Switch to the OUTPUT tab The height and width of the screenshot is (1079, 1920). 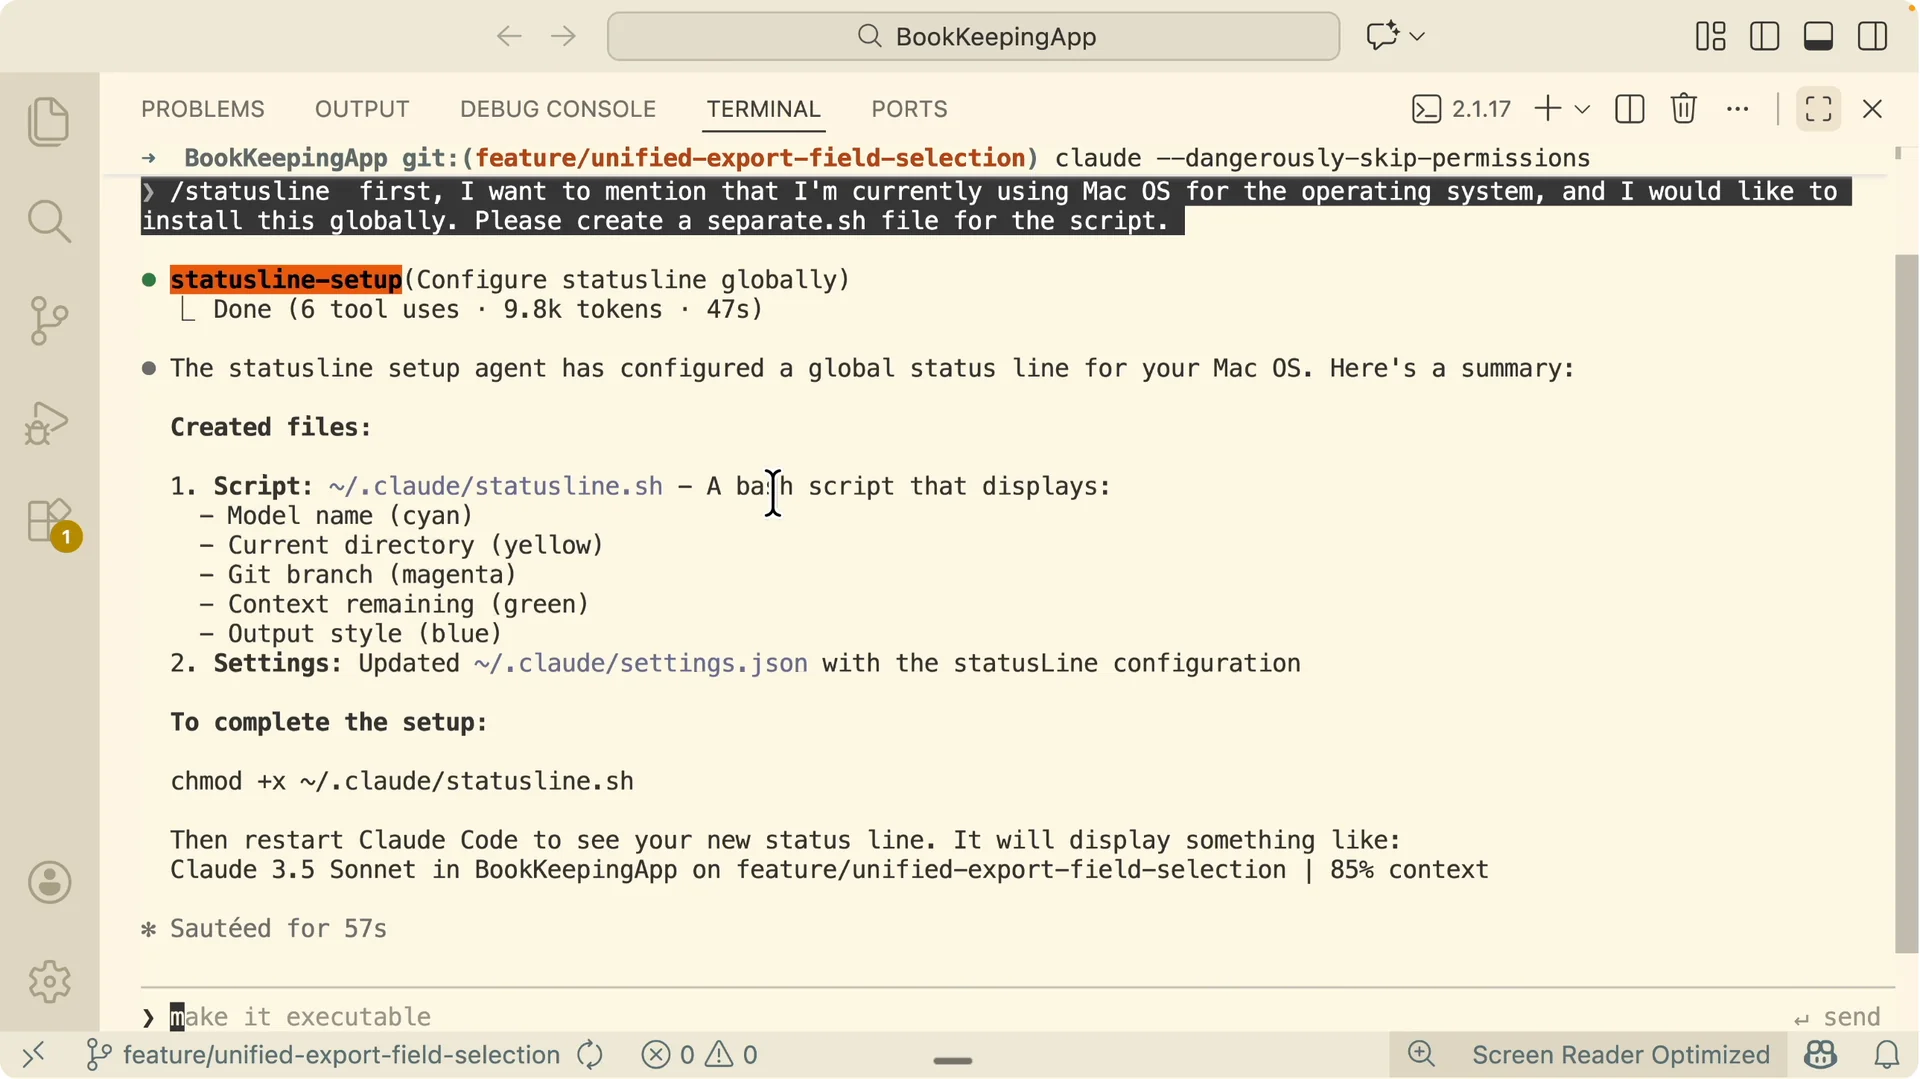click(362, 109)
